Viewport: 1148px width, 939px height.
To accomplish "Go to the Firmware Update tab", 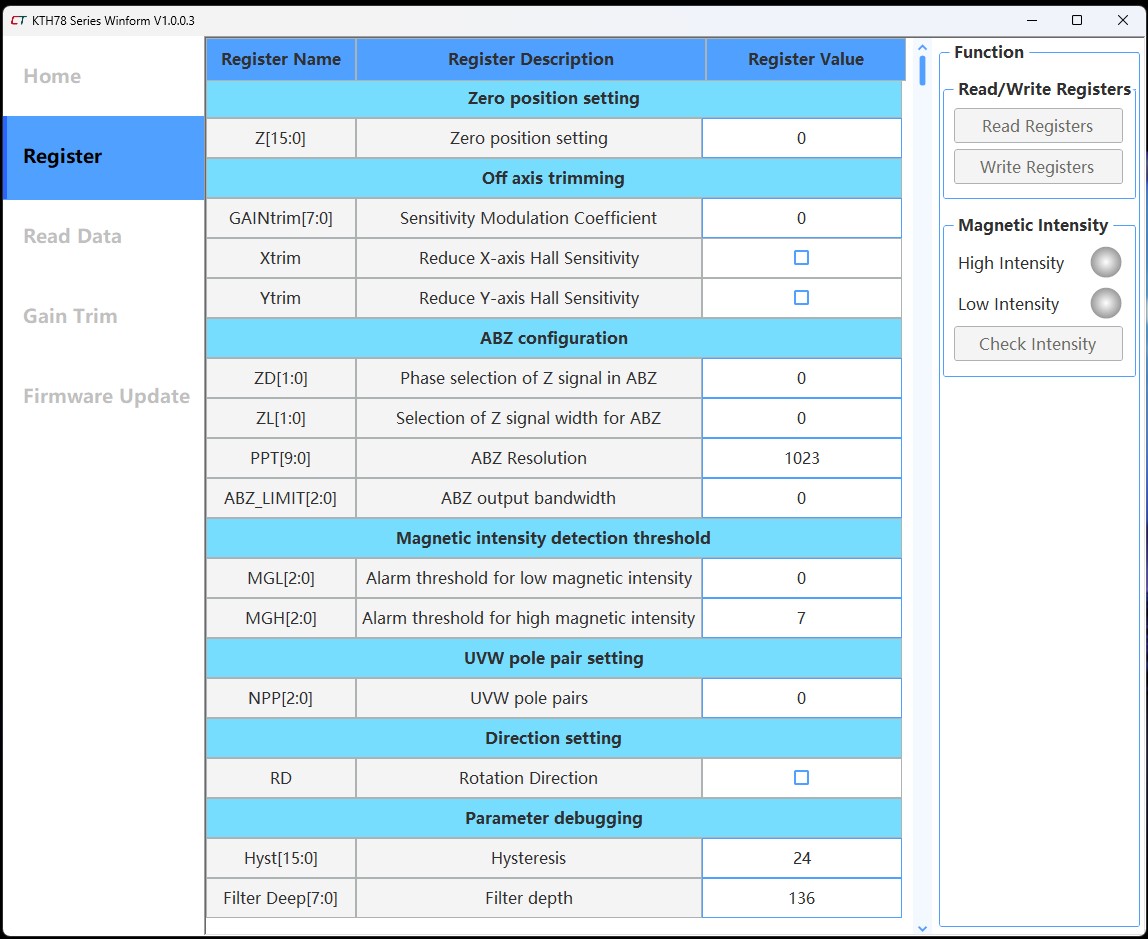I will (x=106, y=397).
